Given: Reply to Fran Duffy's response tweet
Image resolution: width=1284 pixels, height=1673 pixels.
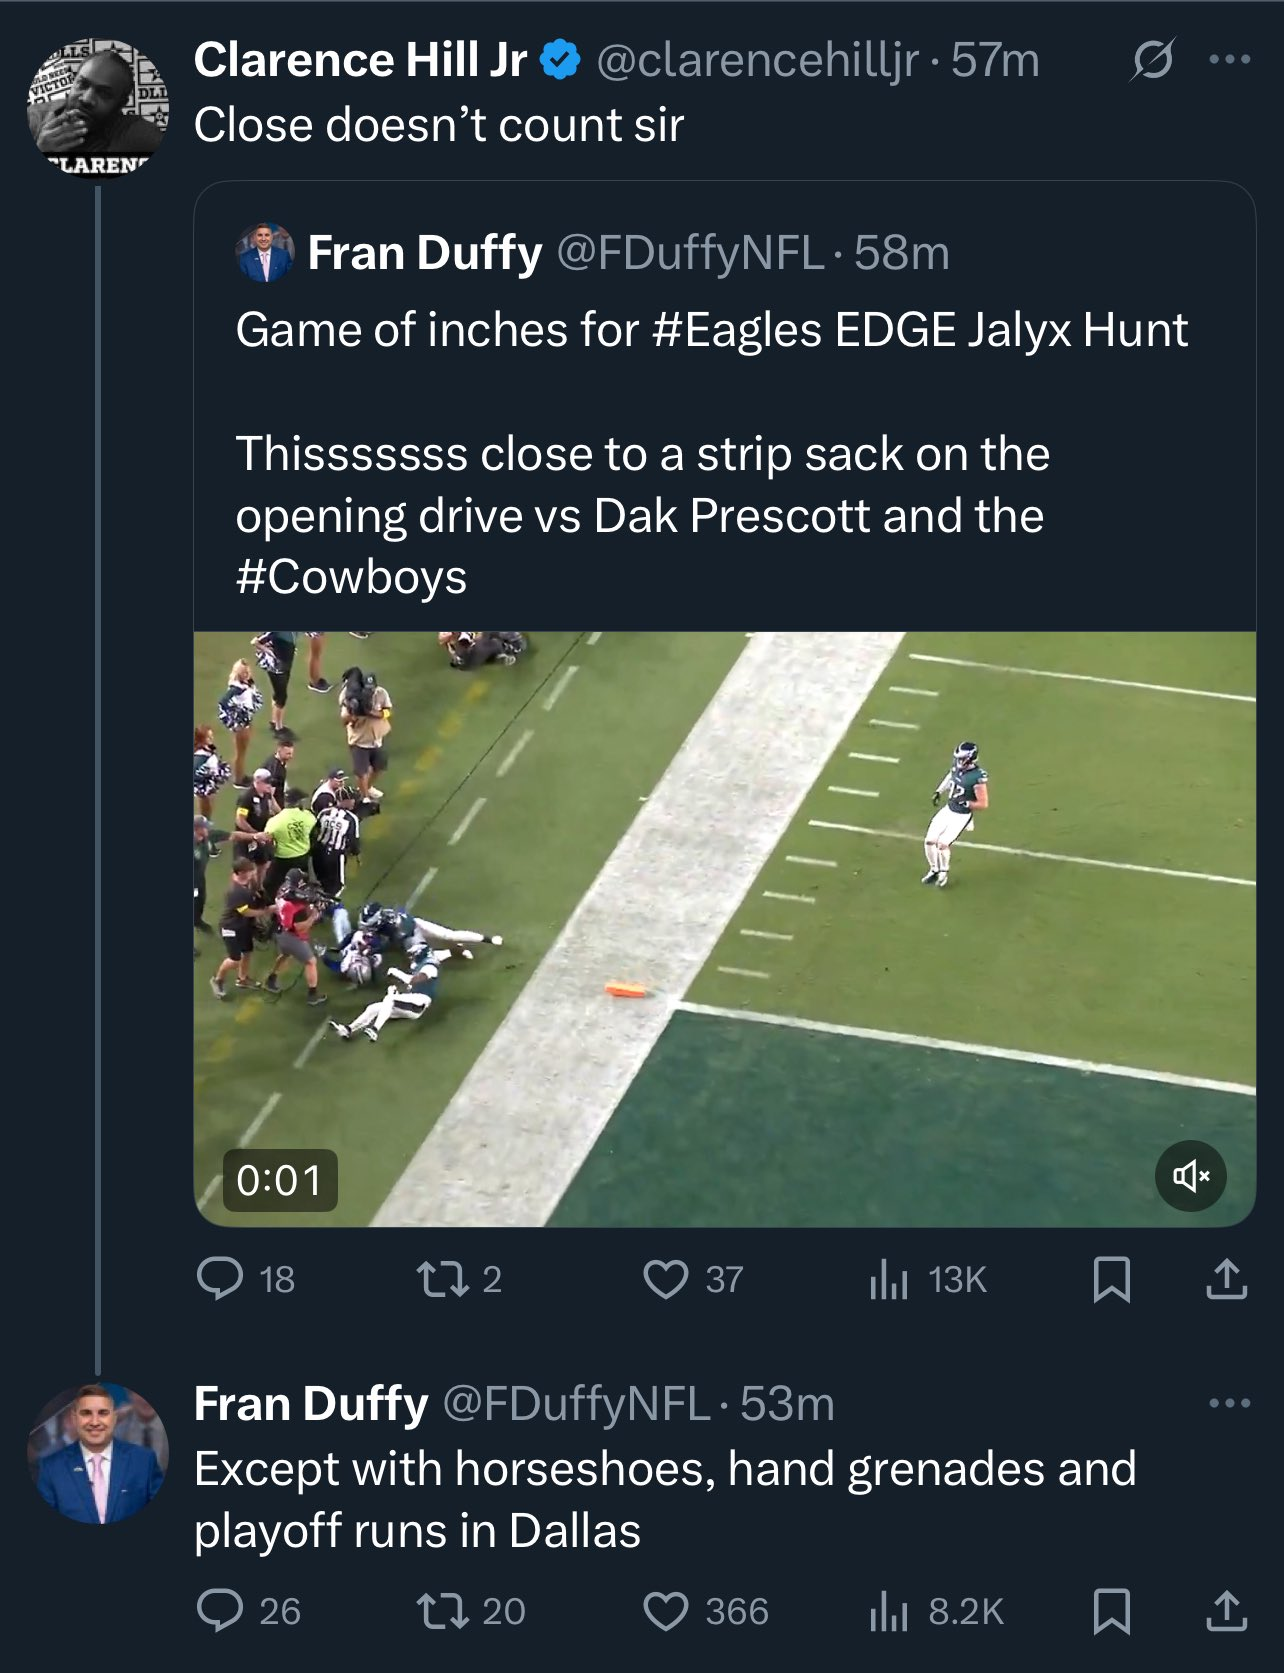Looking at the screenshot, I should (220, 1611).
